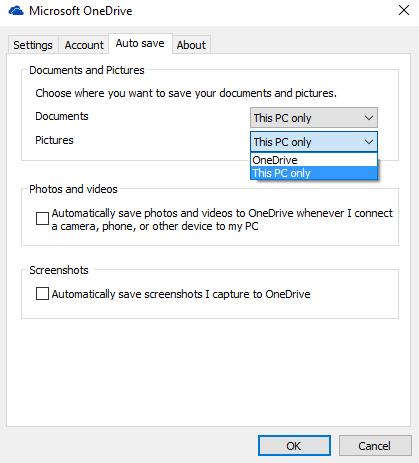Click the Pictures field label
The width and height of the screenshot is (419, 463).
coord(54,140)
